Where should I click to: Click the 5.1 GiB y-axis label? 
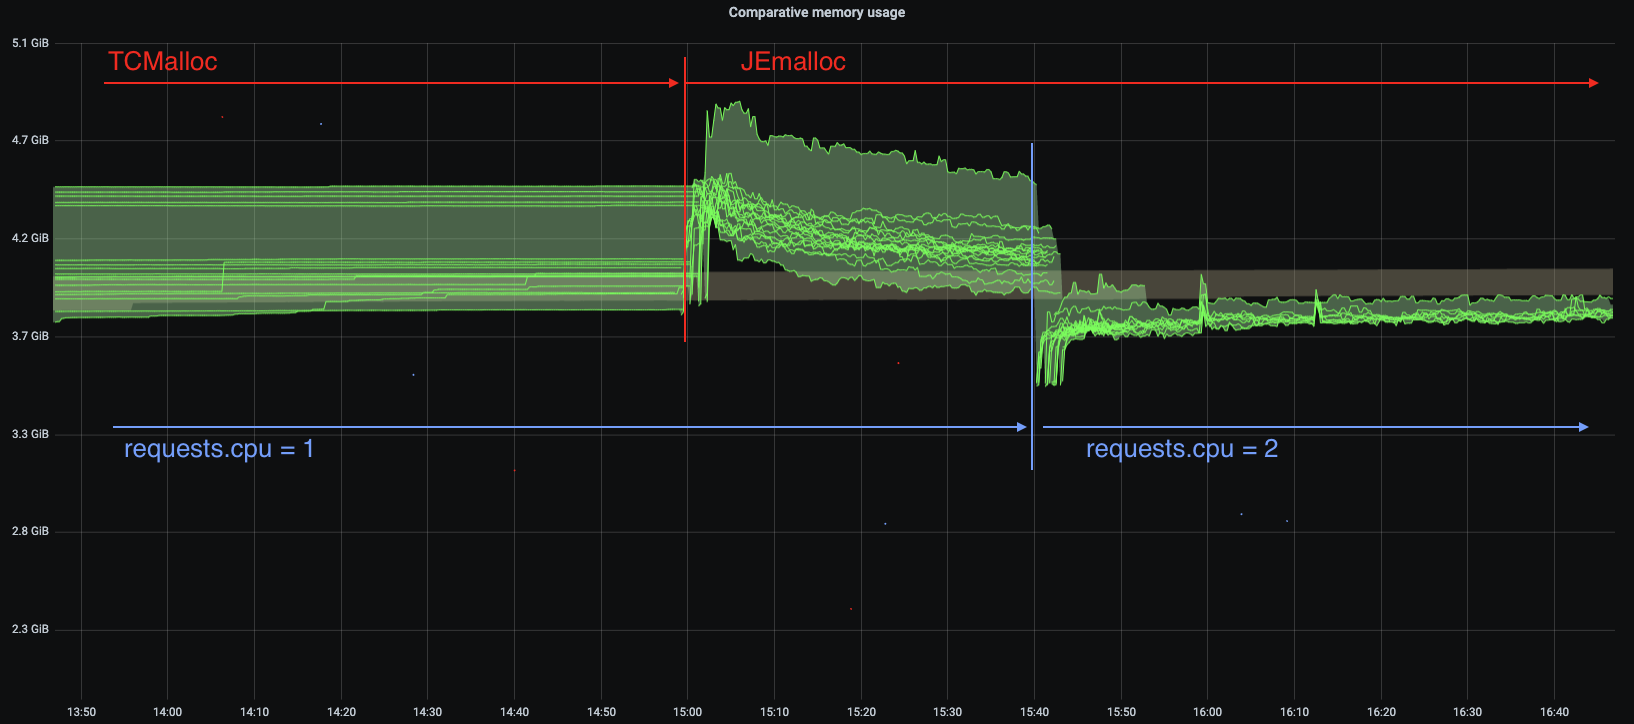pos(30,43)
